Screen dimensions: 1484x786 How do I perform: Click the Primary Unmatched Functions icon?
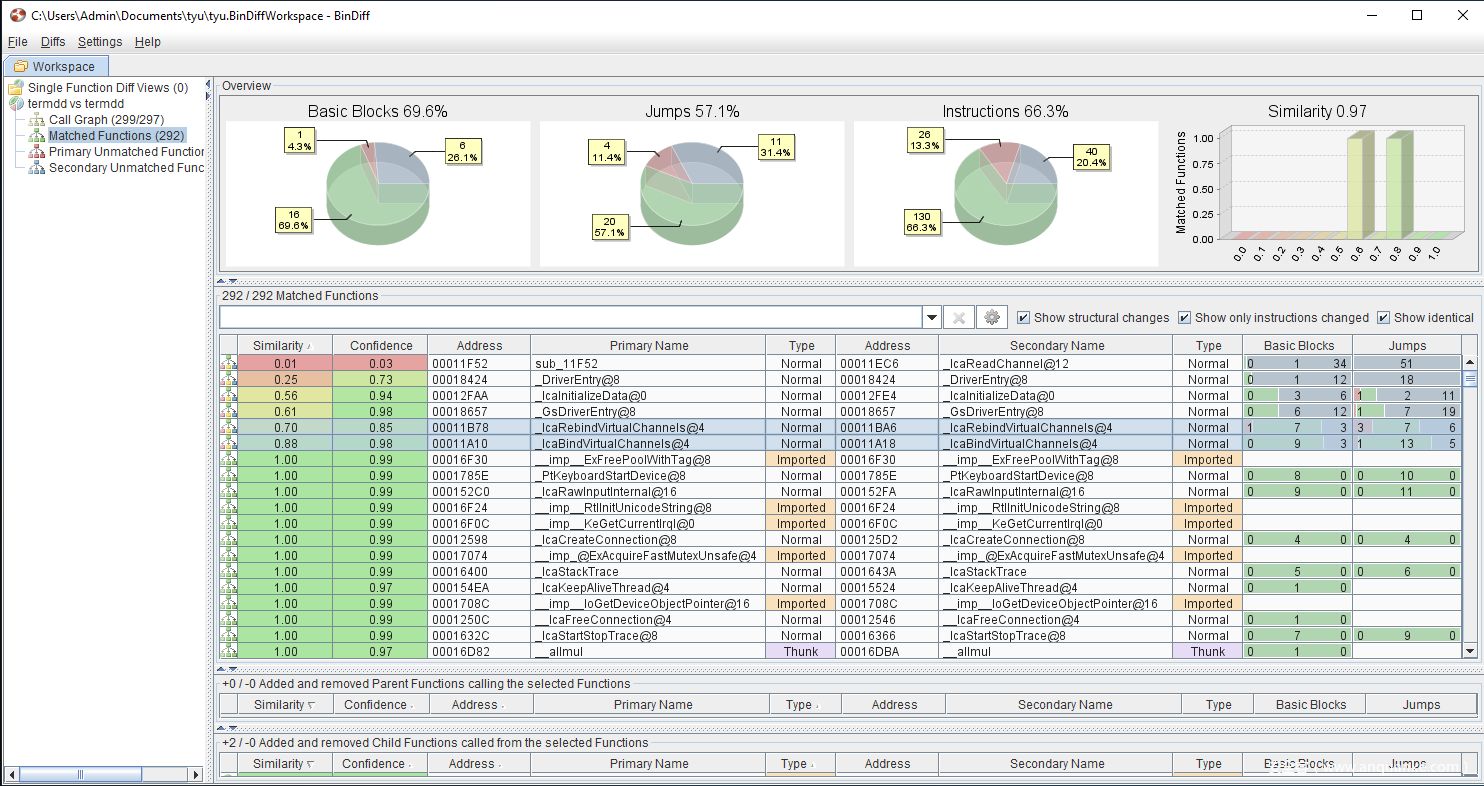37,152
